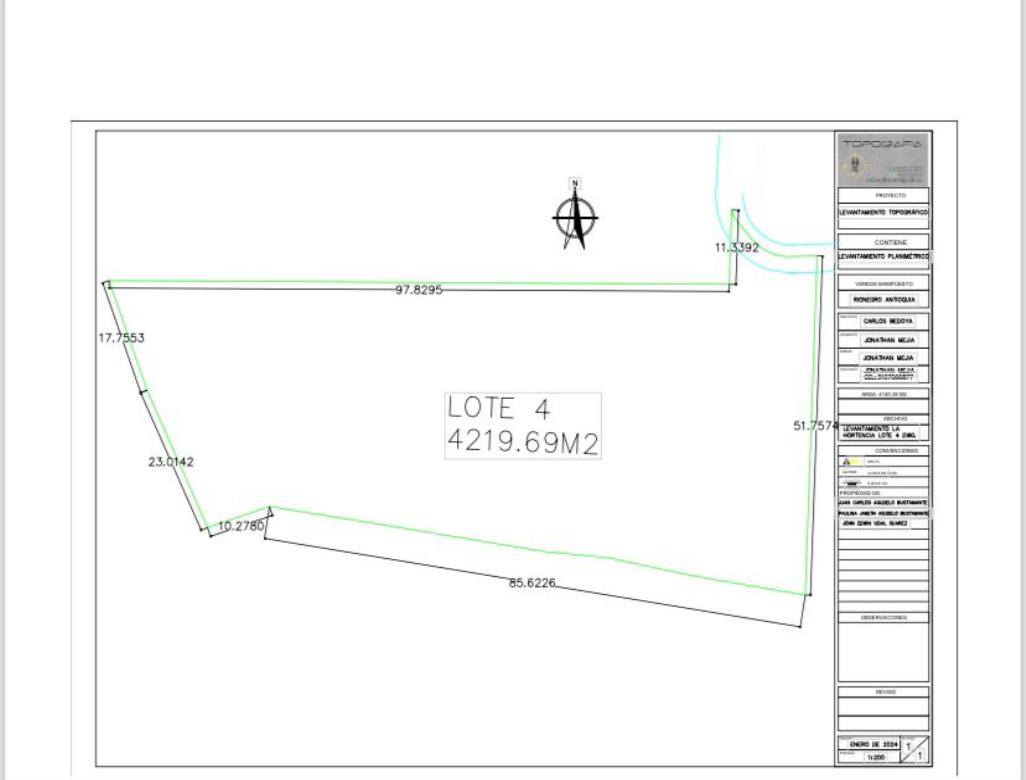1026x780 pixels.
Task: Click the OBSERVACIONES section header
Action: (x=883, y=618)
